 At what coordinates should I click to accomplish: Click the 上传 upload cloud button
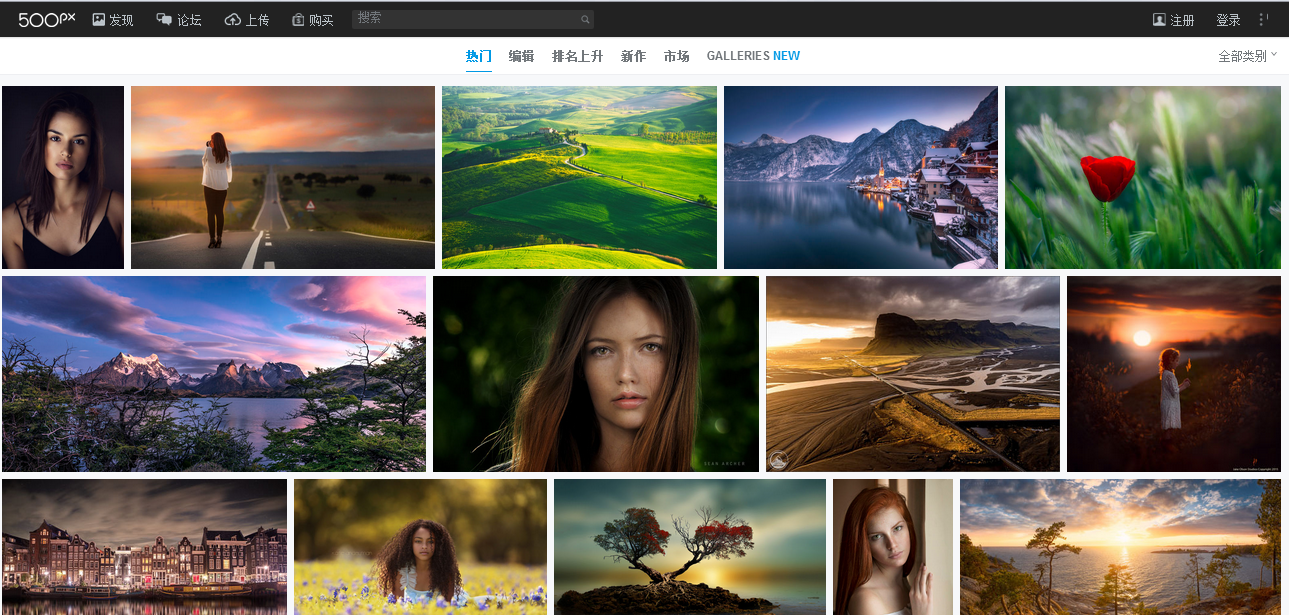[247, 20]
